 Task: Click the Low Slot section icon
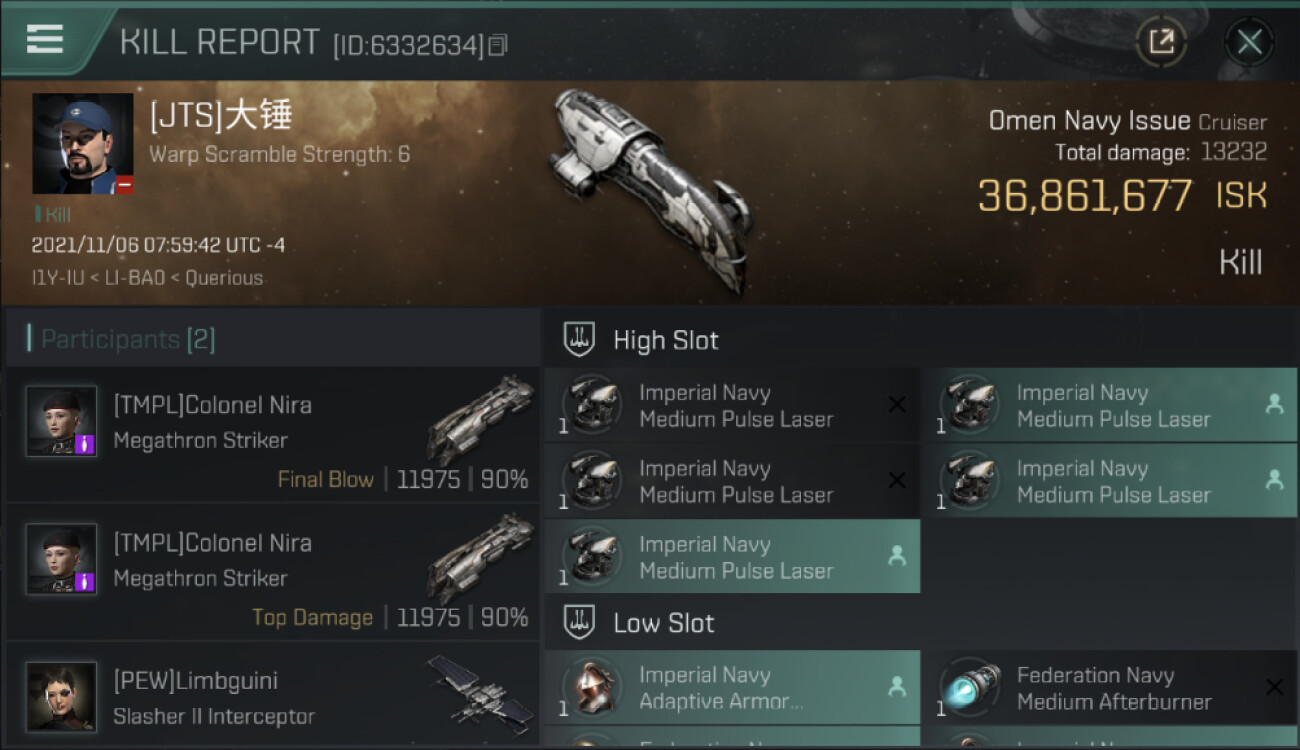click(x=580, y=623)
